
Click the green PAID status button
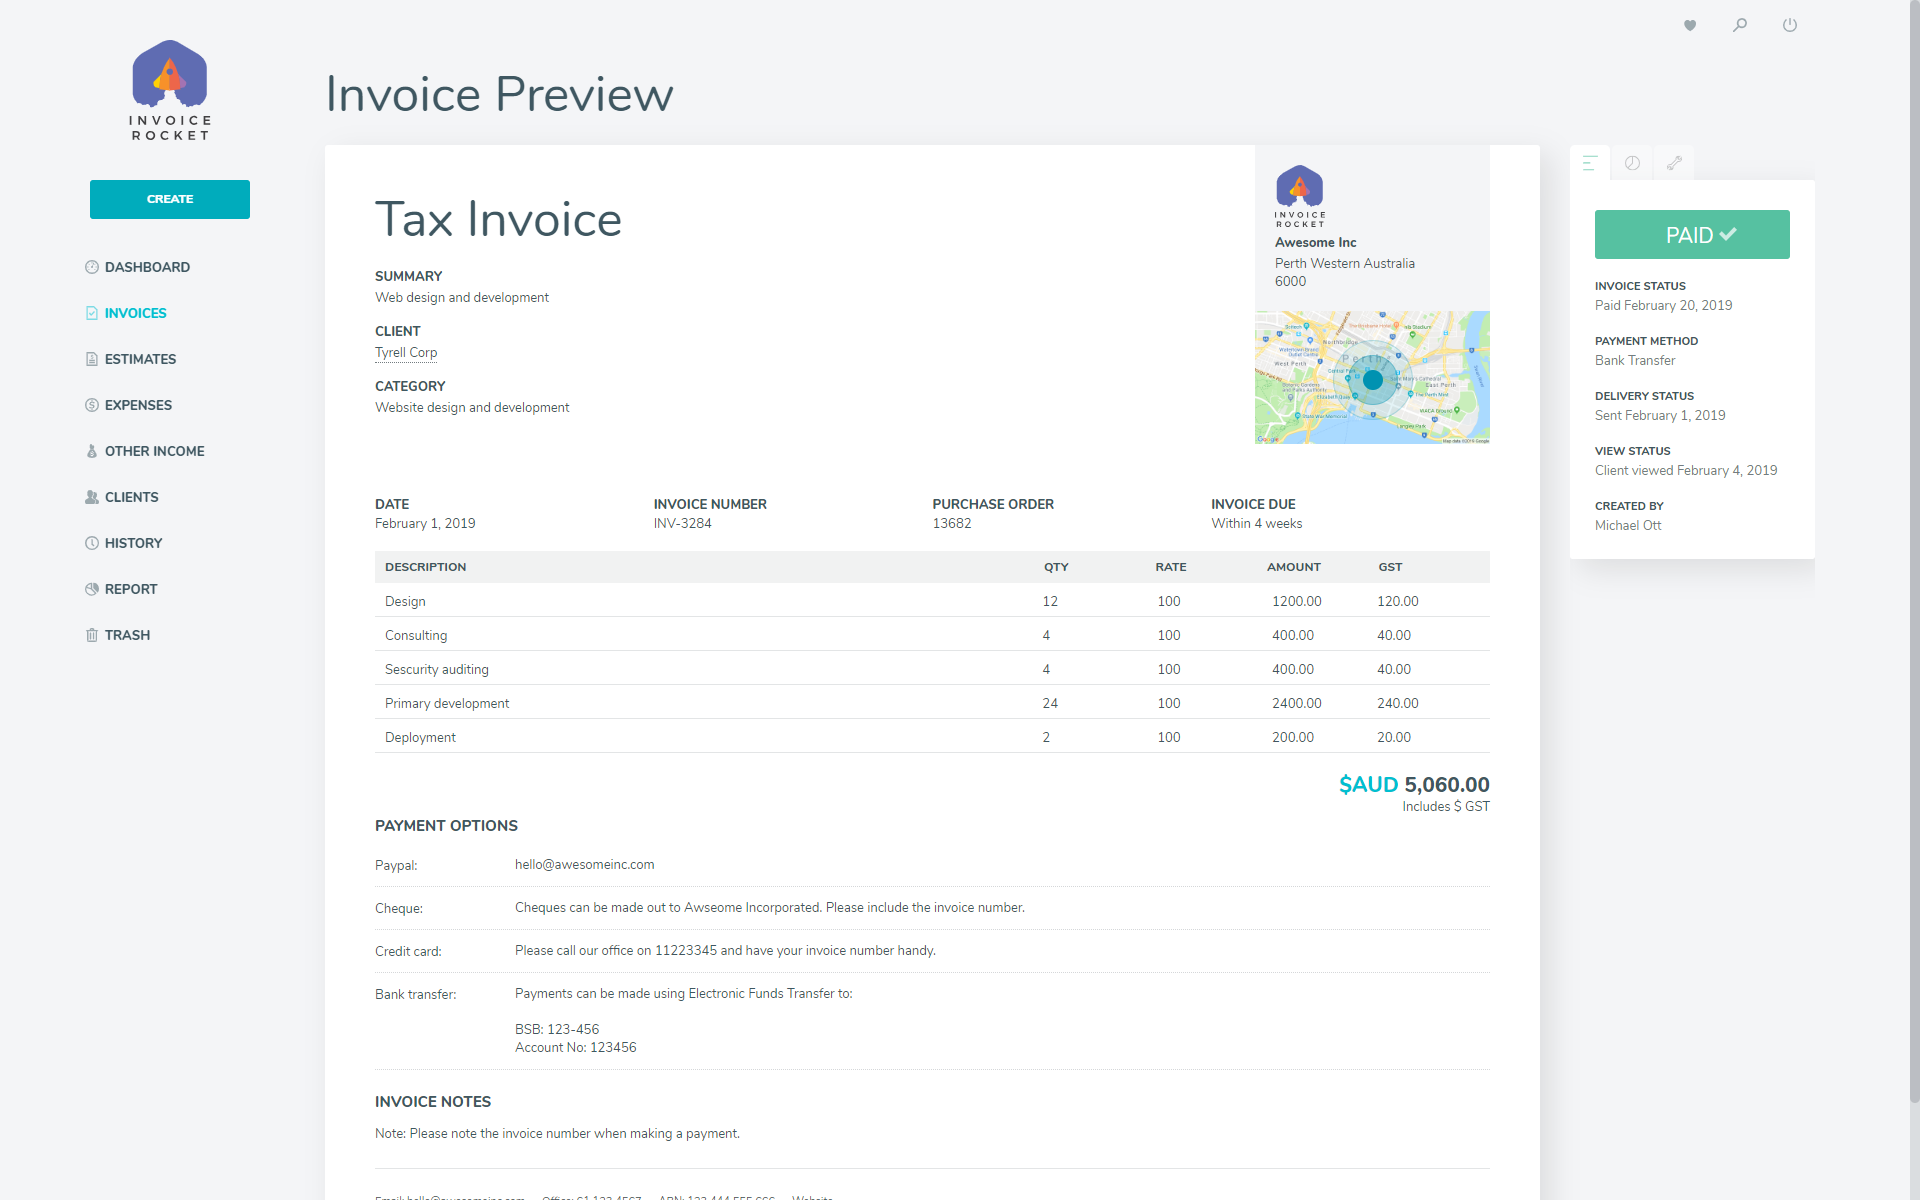[1692, 235]
